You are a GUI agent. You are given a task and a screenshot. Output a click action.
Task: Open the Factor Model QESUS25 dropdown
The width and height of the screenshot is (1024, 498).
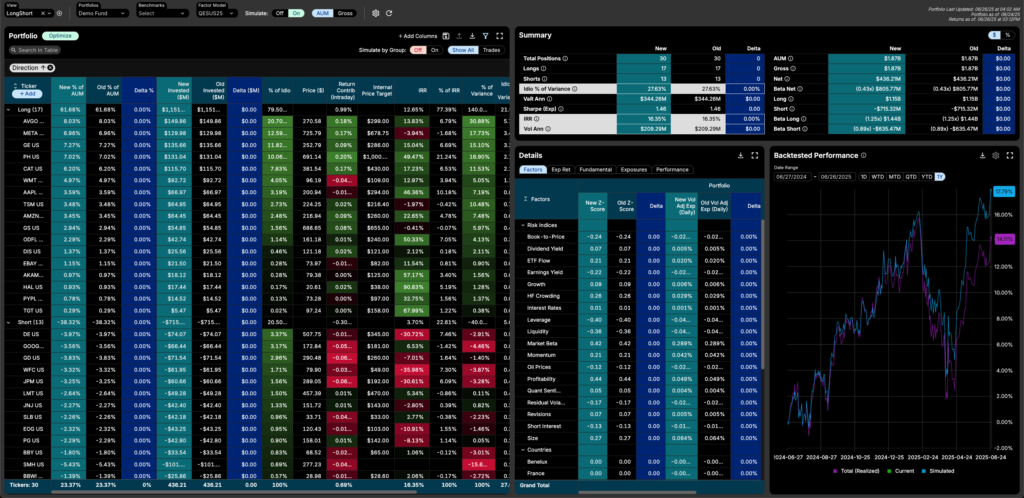[x=216, y=13]
